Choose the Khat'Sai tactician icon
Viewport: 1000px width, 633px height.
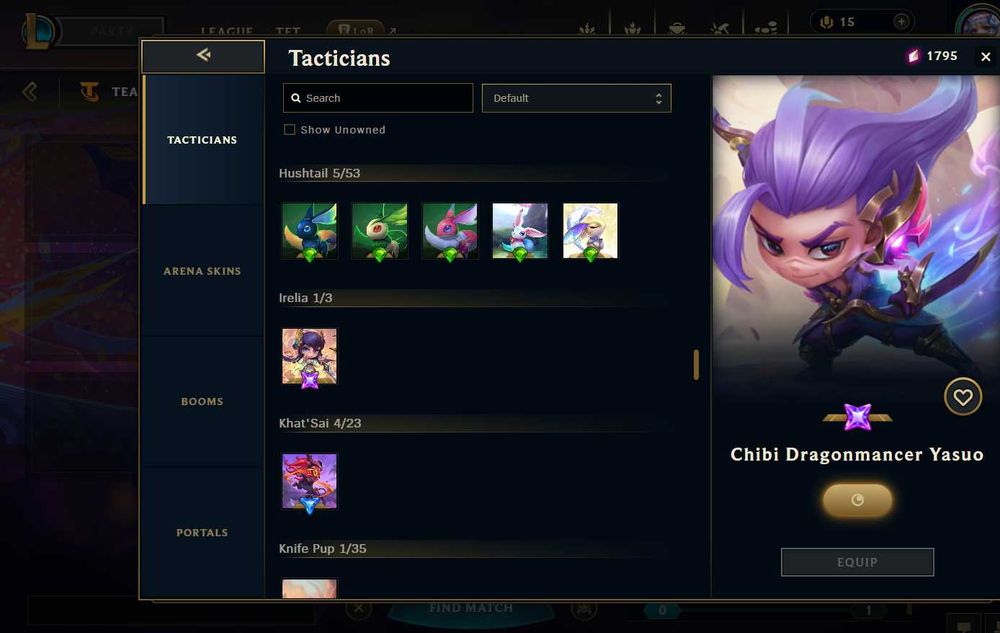309,481
